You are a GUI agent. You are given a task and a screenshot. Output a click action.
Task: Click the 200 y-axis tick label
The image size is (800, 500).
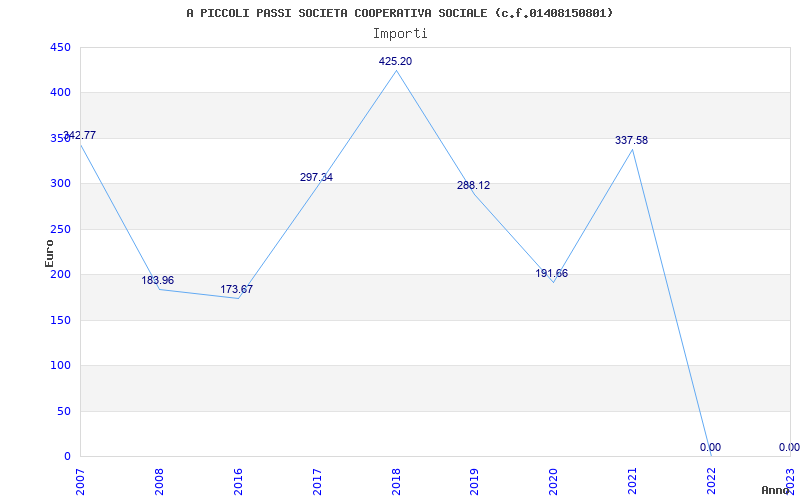click(x=60, y=274)
